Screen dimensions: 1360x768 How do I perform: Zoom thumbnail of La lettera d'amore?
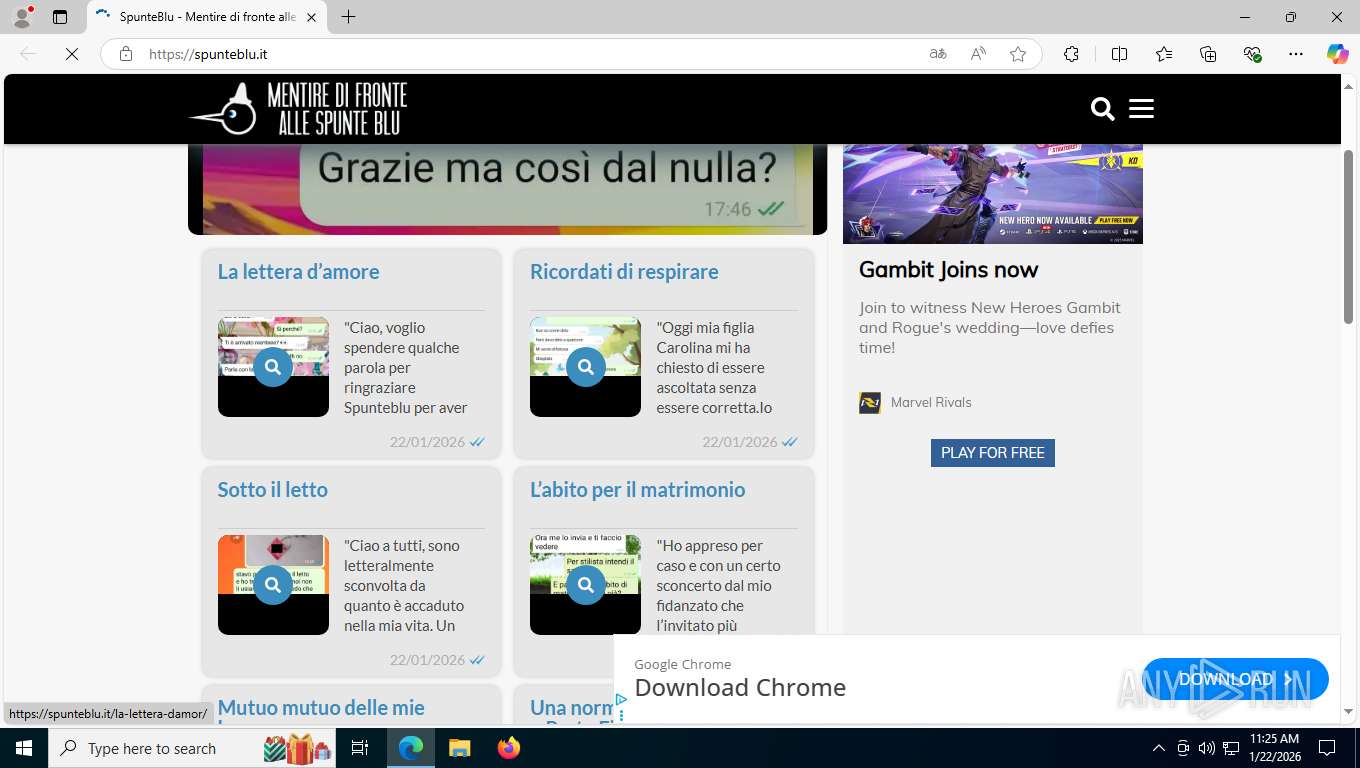pyautogui.click(x=273, y=367)
